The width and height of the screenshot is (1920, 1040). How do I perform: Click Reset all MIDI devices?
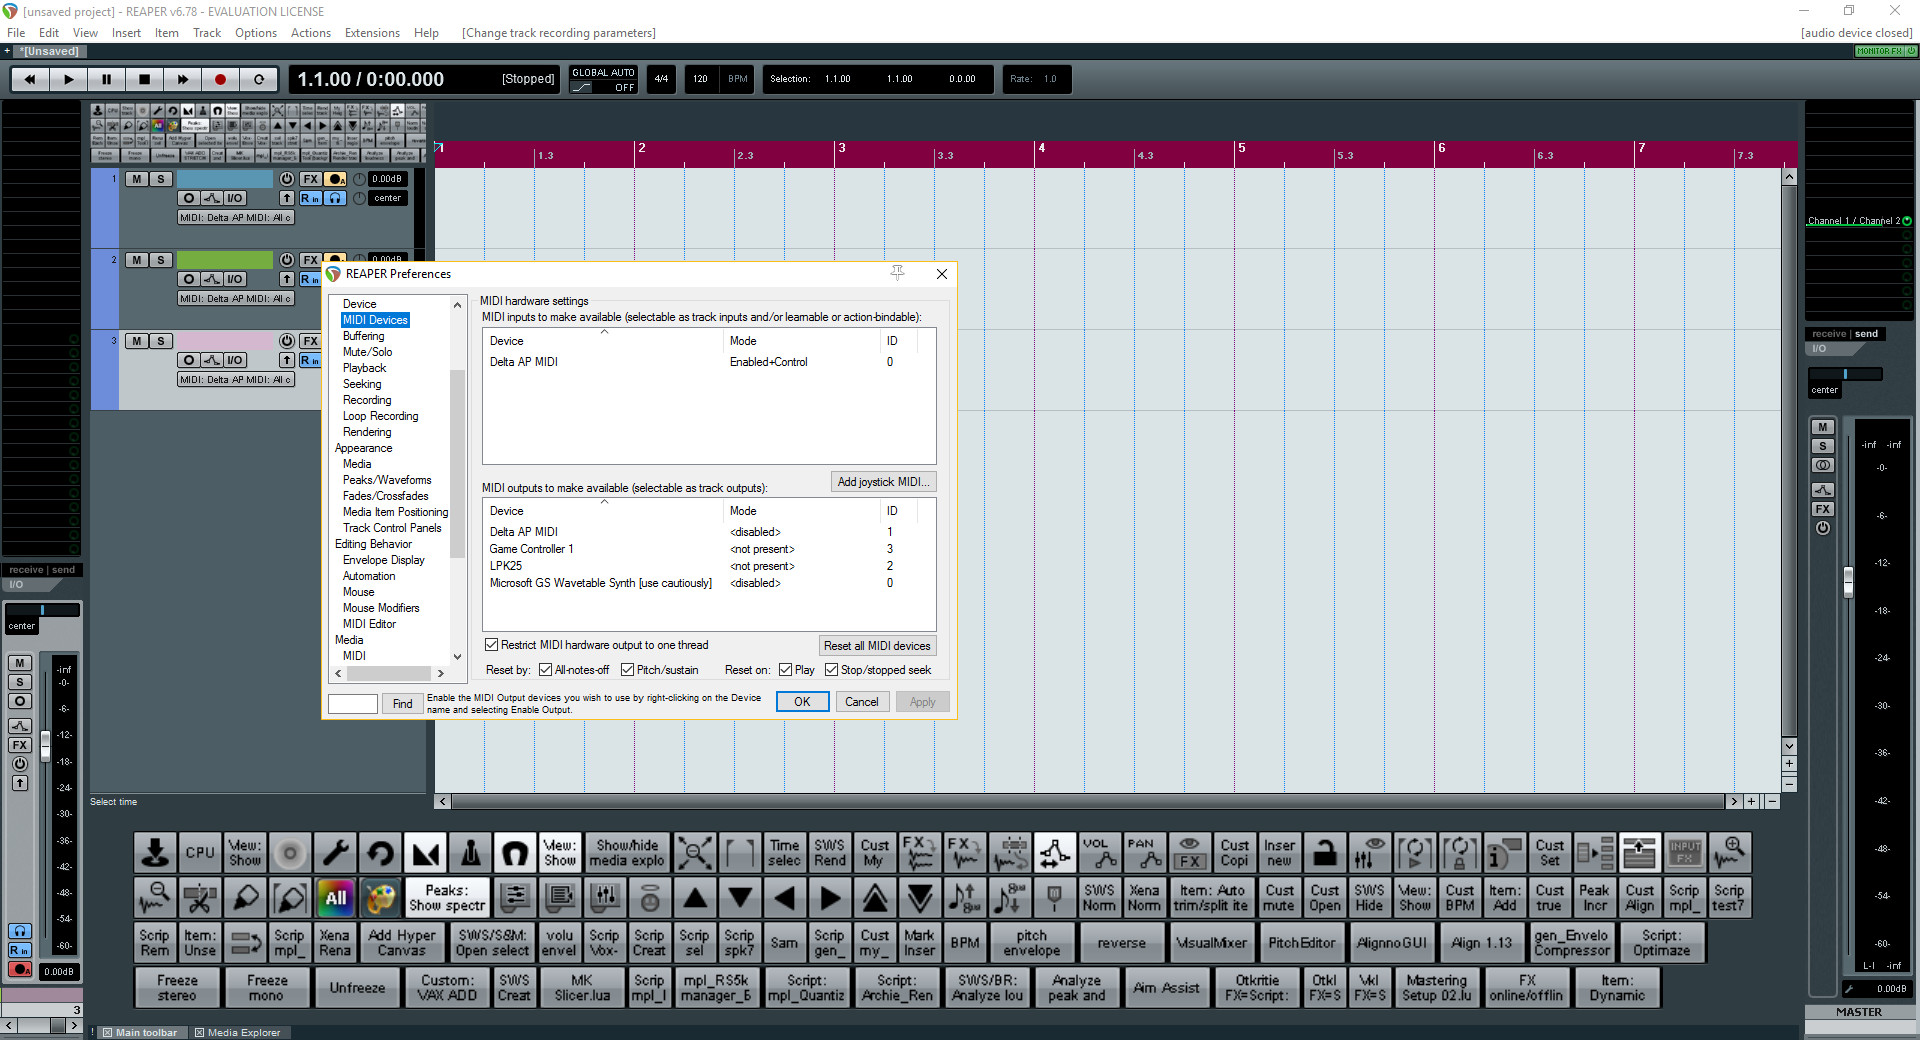(877, 646)
